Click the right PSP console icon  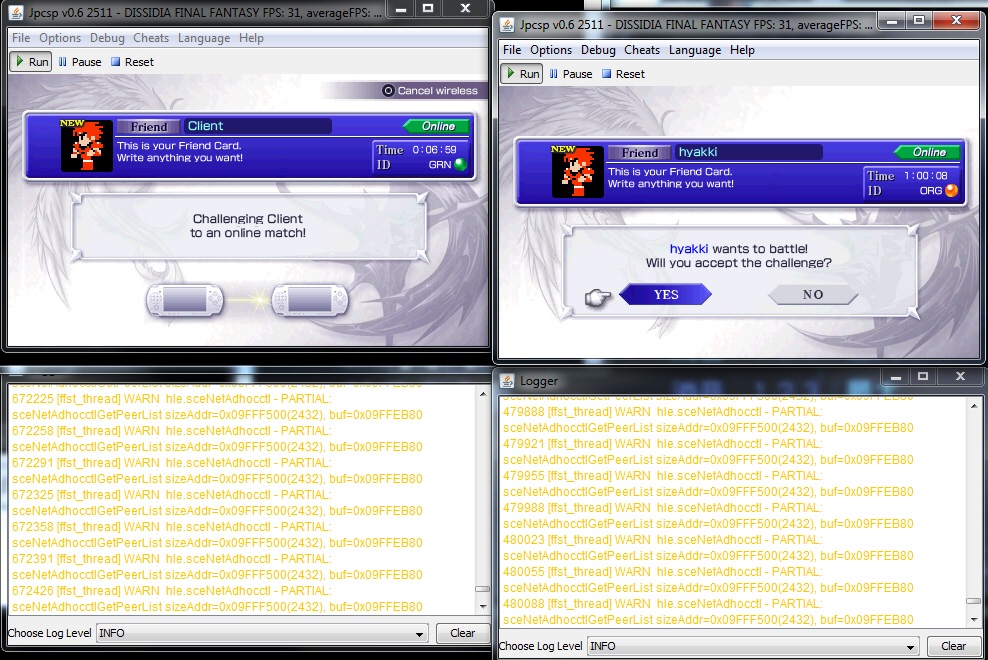(310, 300)
